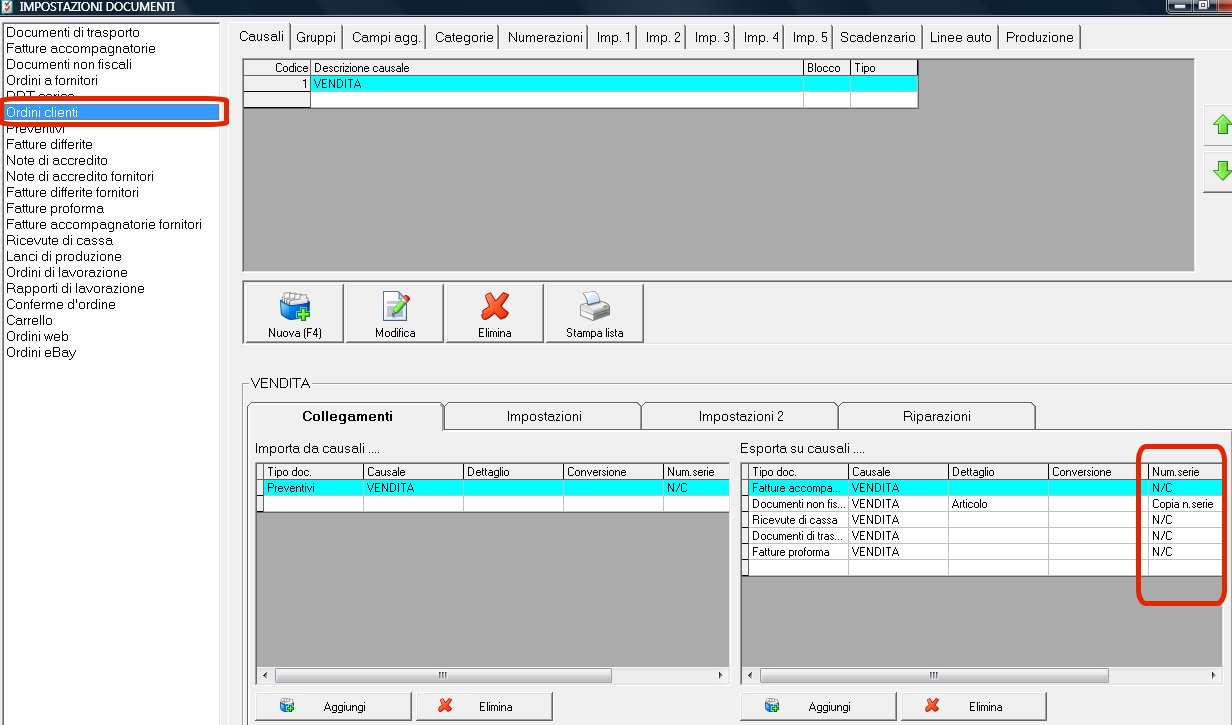Select Documenti di trasporto in list
Image resolution: width=1232 pixels, height=725 pixels.
coord(73,32)
